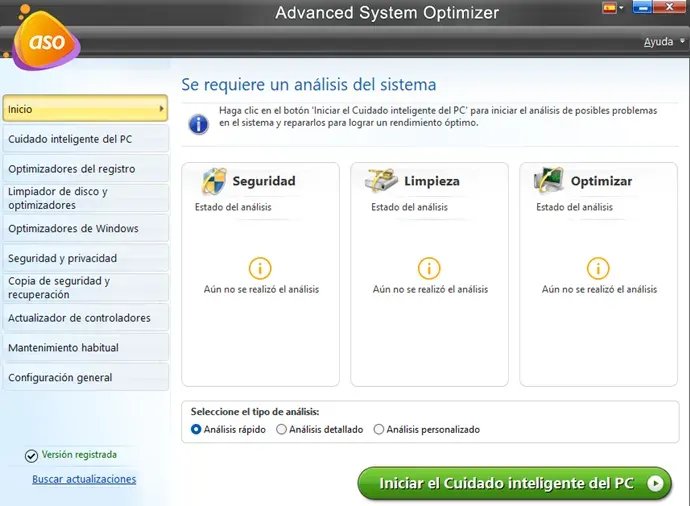Expand the Inicio arrow indicator
690x506 pixels.
coord(161,108)
